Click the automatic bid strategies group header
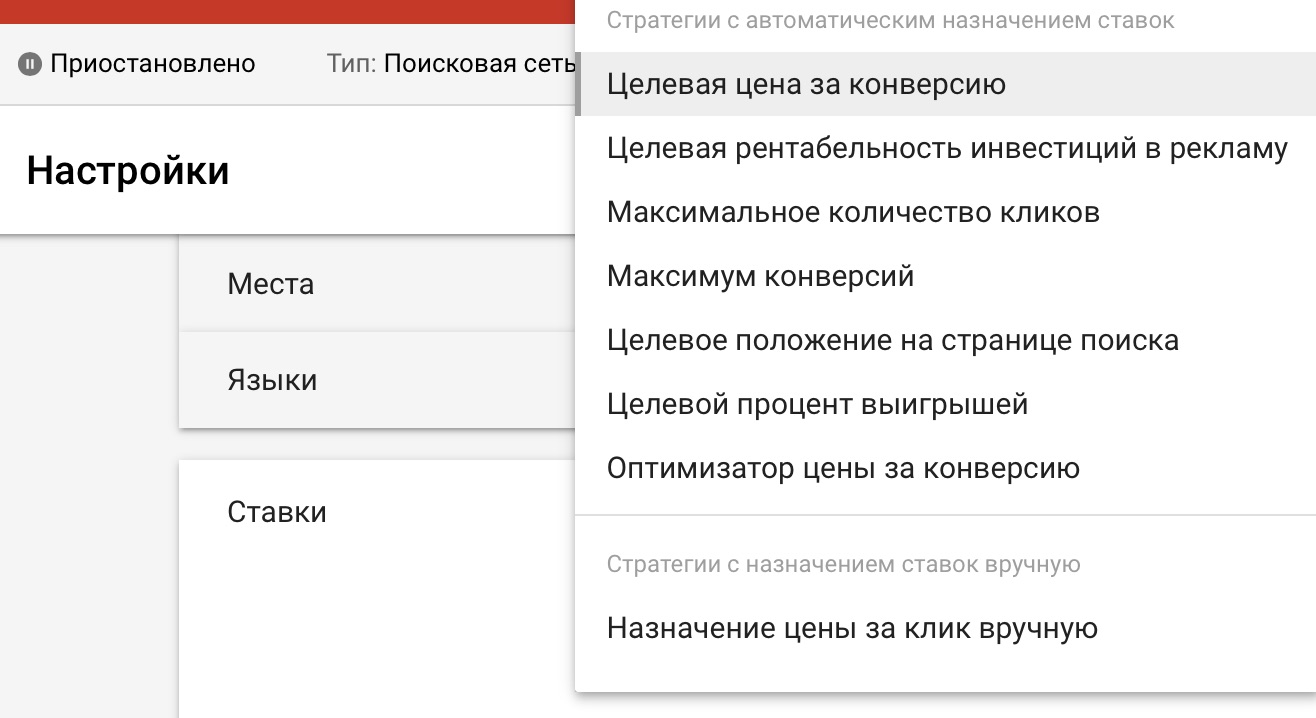The width and height of the screenshot is (1316, 718). 890,21
